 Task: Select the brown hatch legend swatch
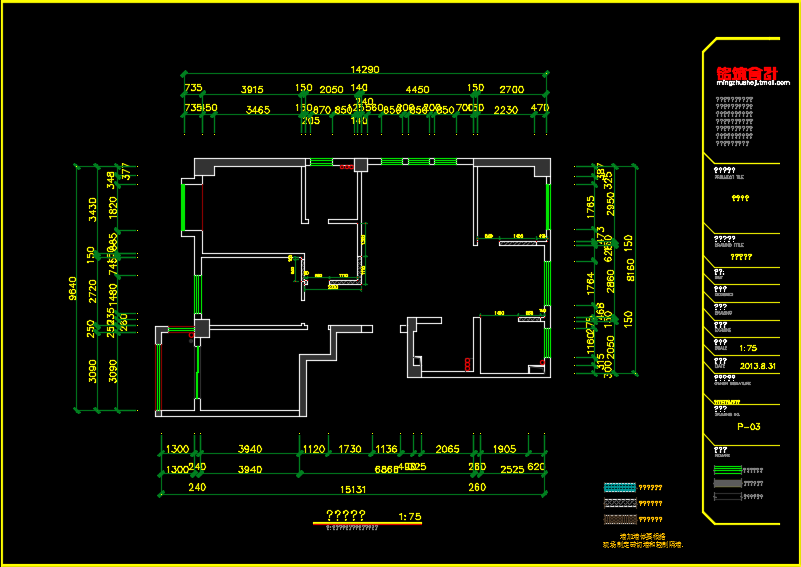[x=620, y=519]
